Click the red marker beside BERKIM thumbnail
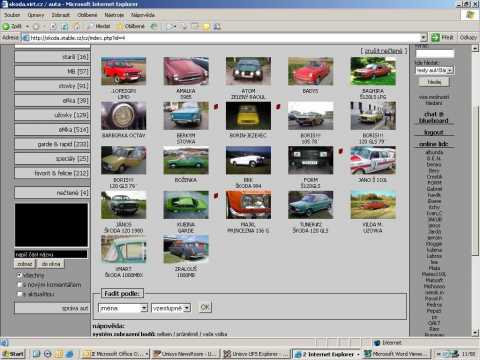This screenshot has height=360, width=480. pyautogui.click(x=216, y=107)
